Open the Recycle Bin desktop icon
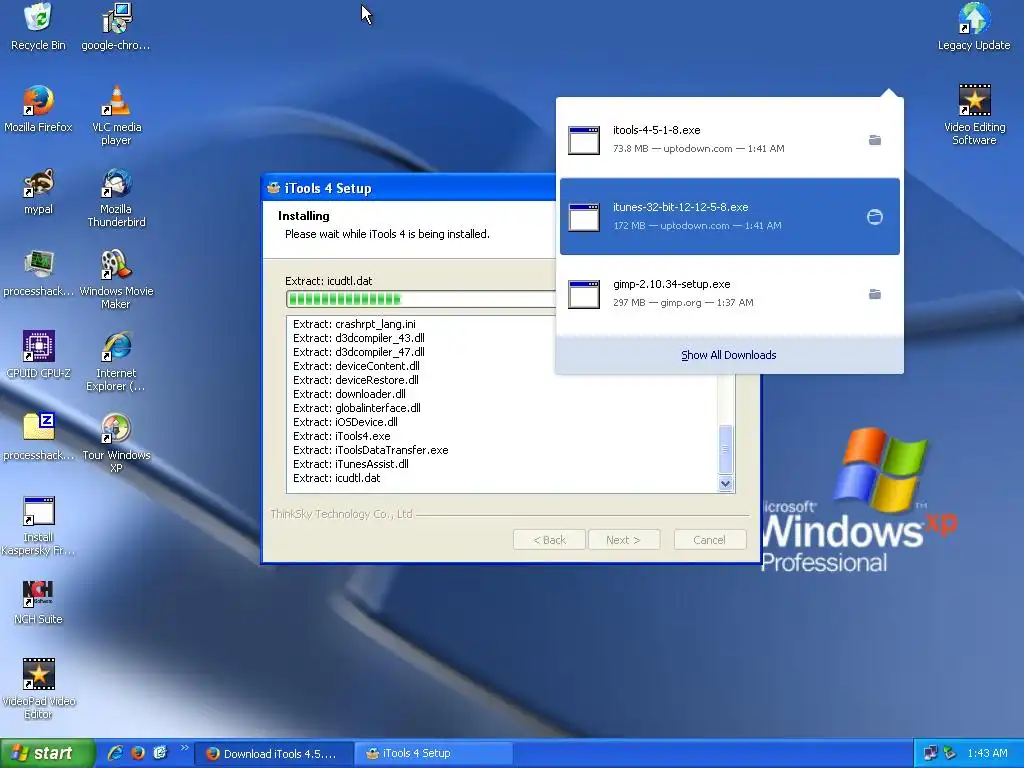 tap(38, 26)
